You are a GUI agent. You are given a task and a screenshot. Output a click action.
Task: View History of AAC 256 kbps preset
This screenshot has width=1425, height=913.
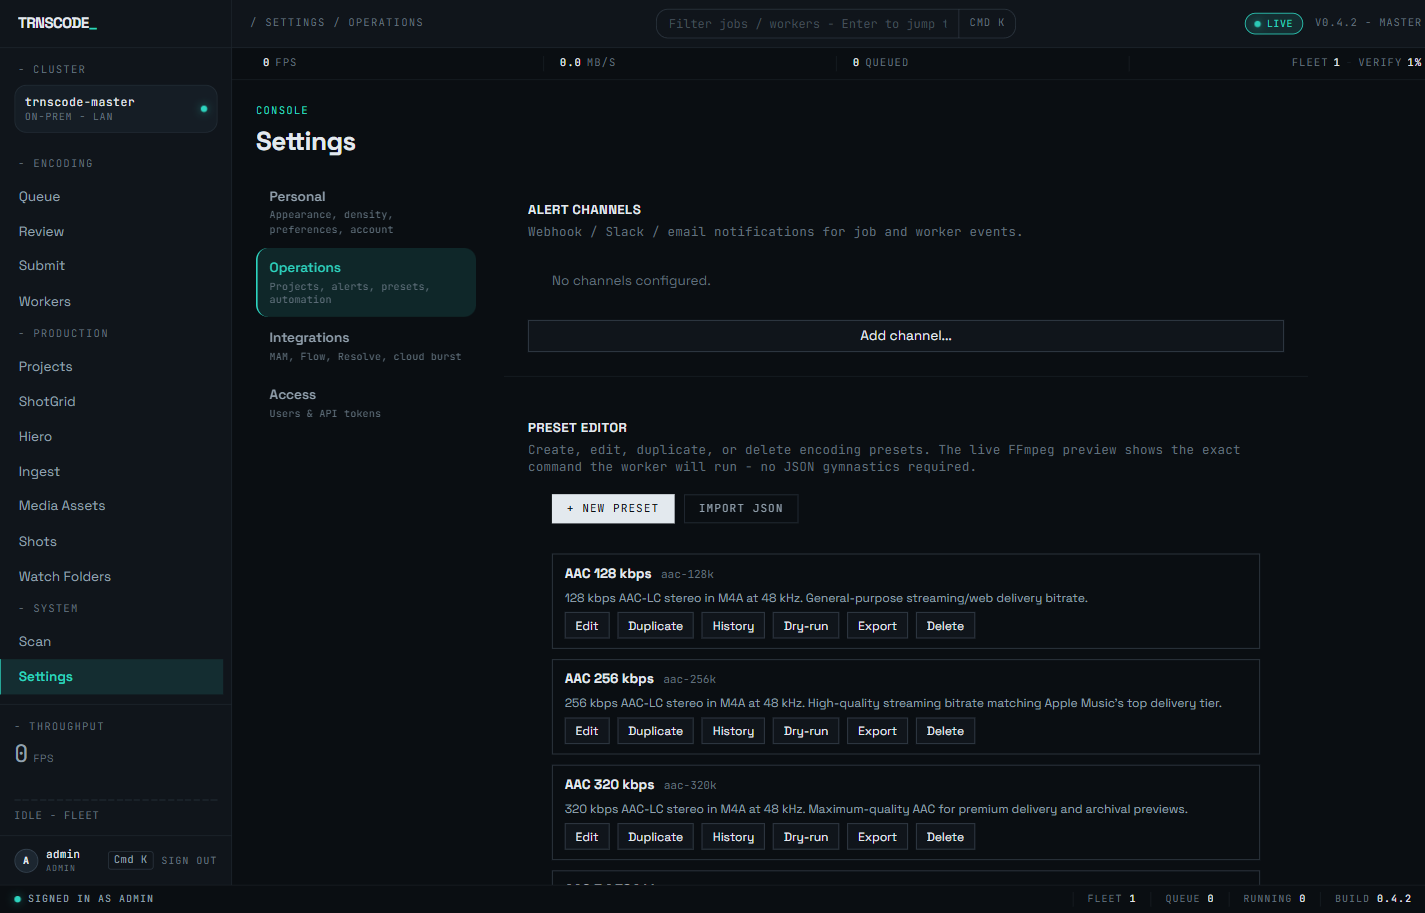(733, 731)
